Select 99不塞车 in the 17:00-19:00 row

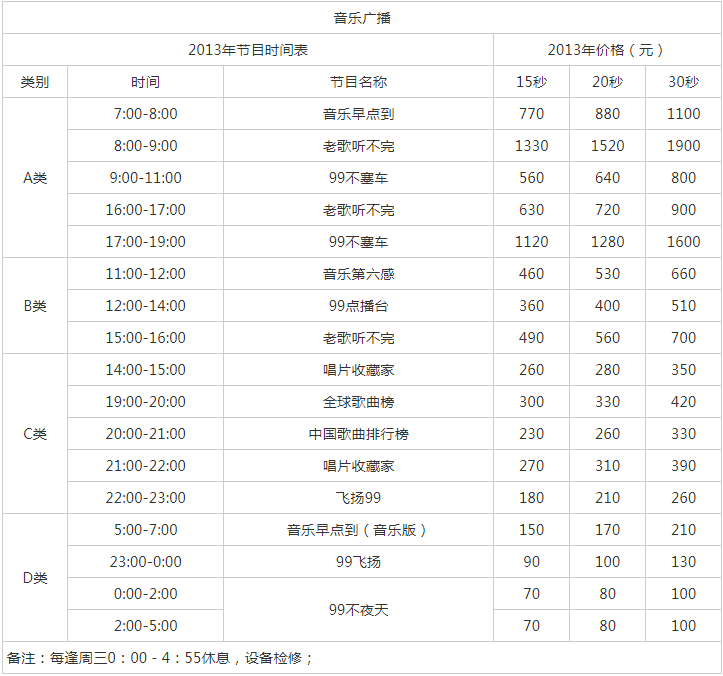pyautogui.click(x=358, y=242)
